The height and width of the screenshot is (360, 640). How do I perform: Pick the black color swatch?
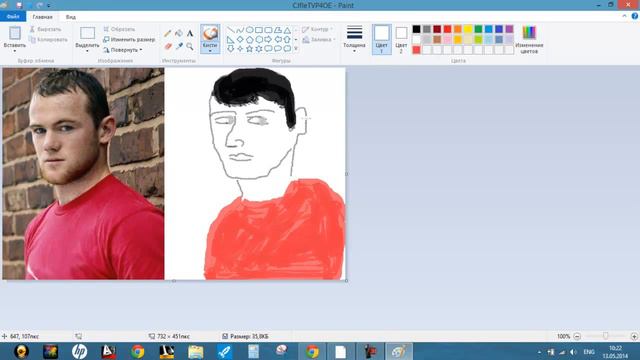(416, 29)
